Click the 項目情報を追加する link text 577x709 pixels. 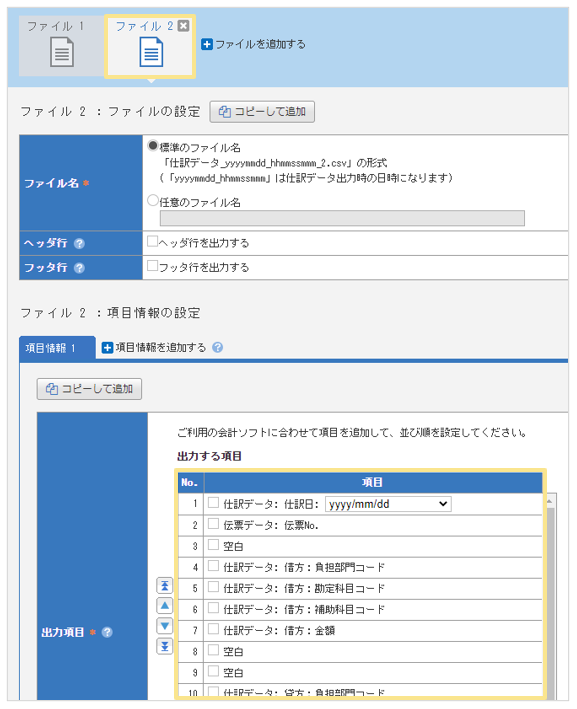(x=161, y=348)
